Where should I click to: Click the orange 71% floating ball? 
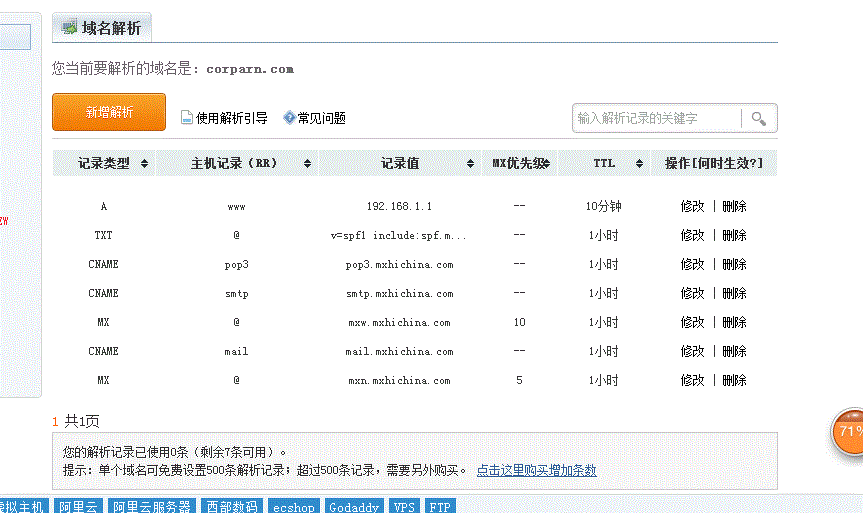pos(848,433)
